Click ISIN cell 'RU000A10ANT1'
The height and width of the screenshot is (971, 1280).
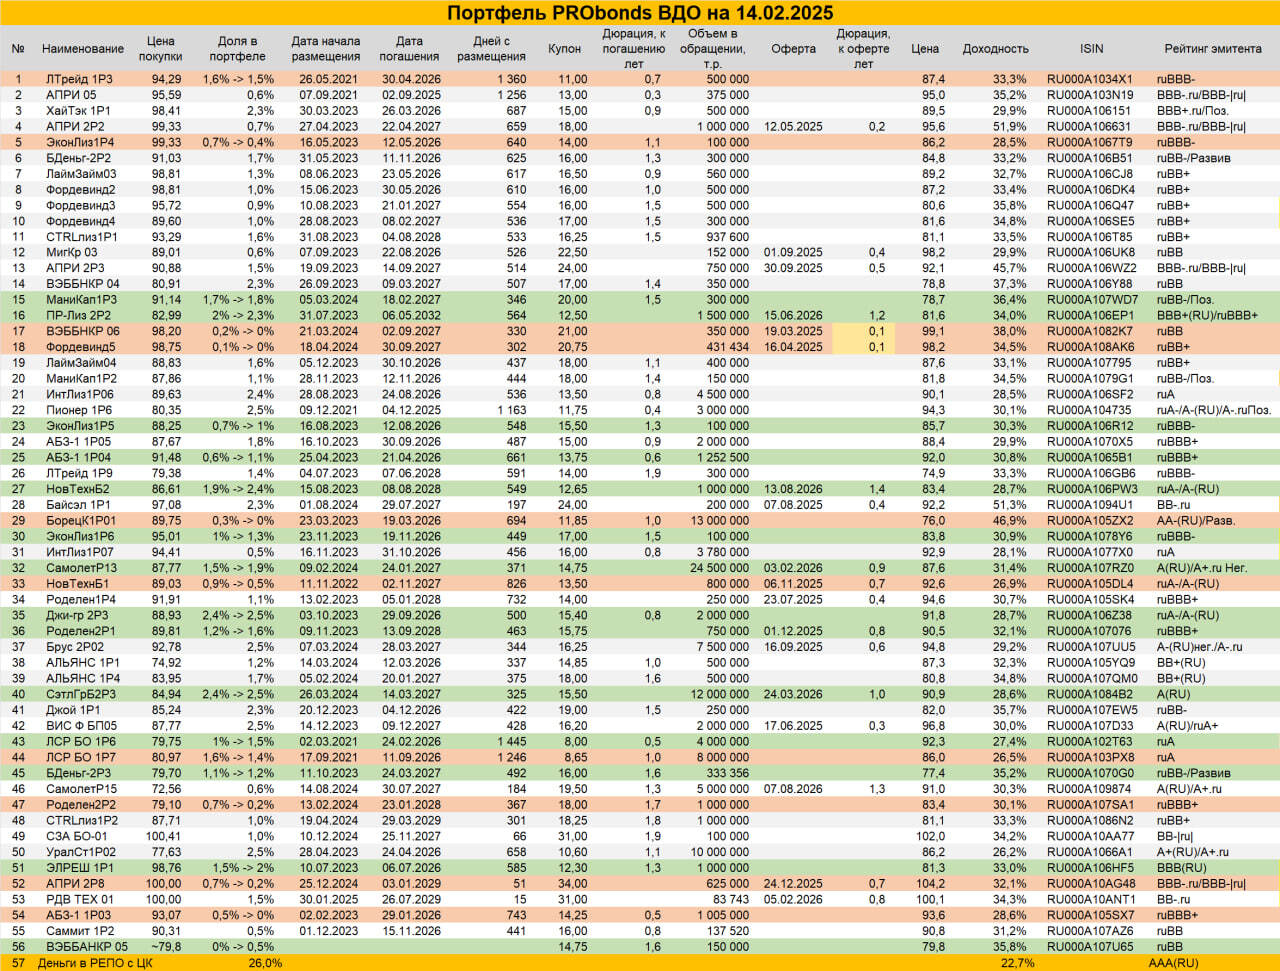[1090, 900]
